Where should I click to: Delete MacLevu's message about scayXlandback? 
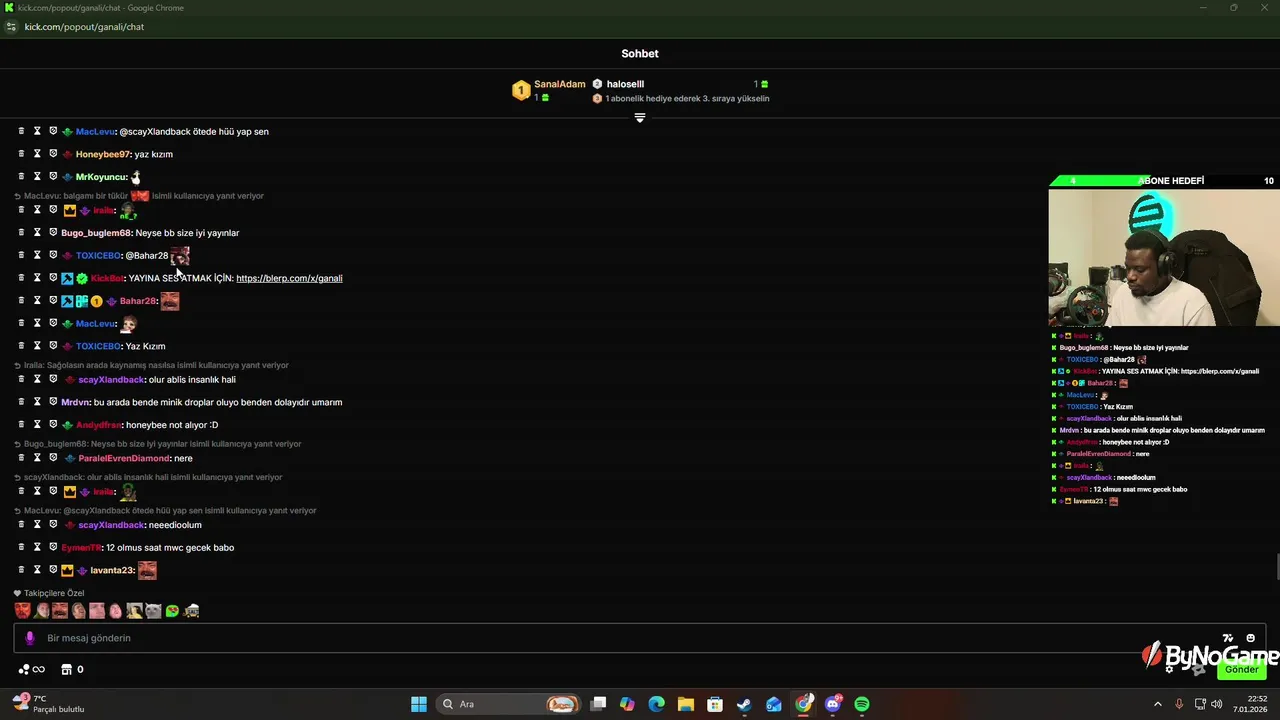[21, 131]
